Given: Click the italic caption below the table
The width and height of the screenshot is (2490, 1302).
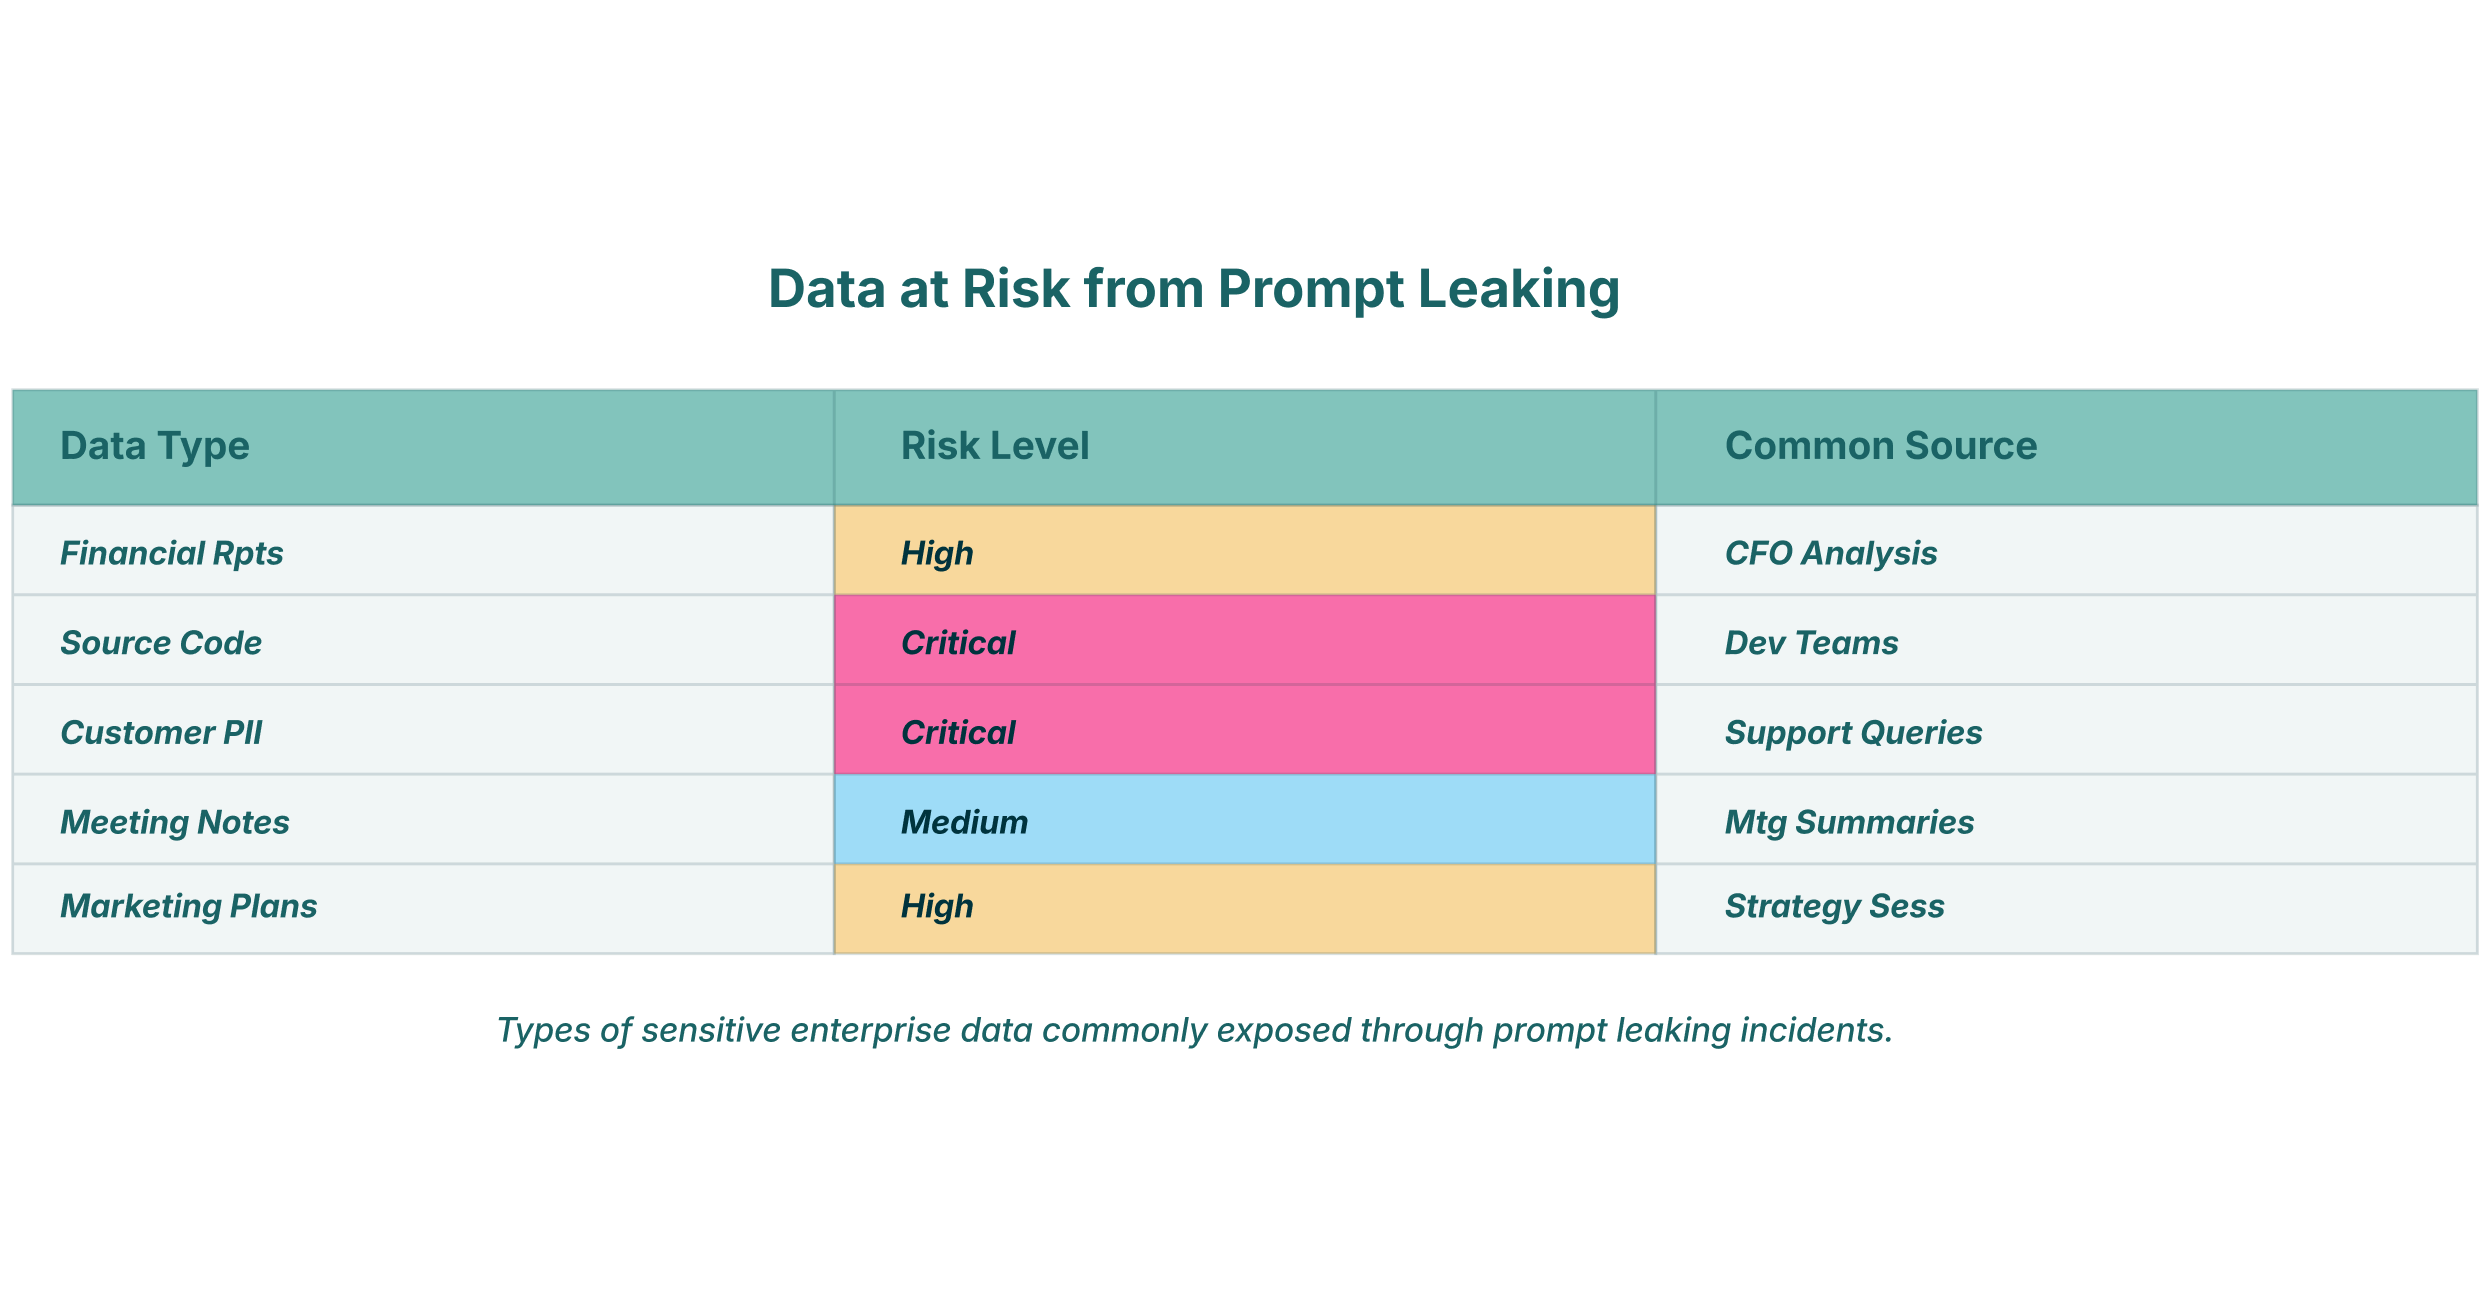Looking at the screenshot, I should 1194,1030.
